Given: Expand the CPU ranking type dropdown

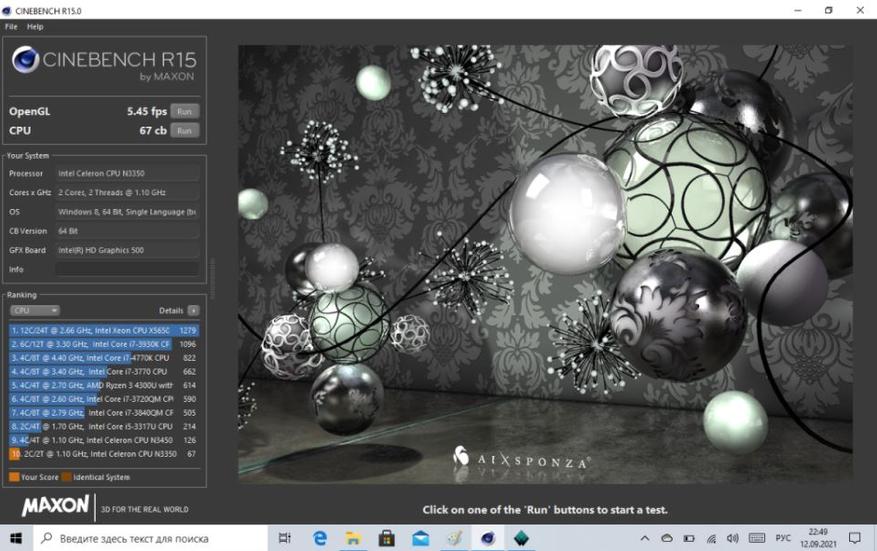Looking at the screenshot, I should coord(34,311).
